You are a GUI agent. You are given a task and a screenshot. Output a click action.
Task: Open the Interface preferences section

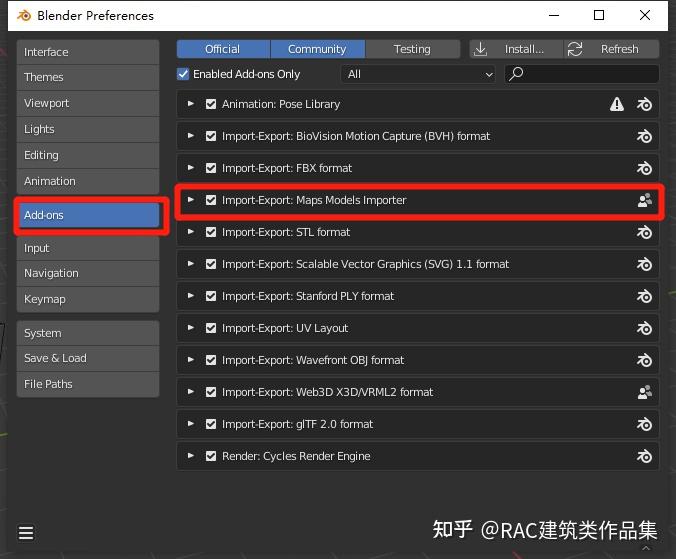88,52
